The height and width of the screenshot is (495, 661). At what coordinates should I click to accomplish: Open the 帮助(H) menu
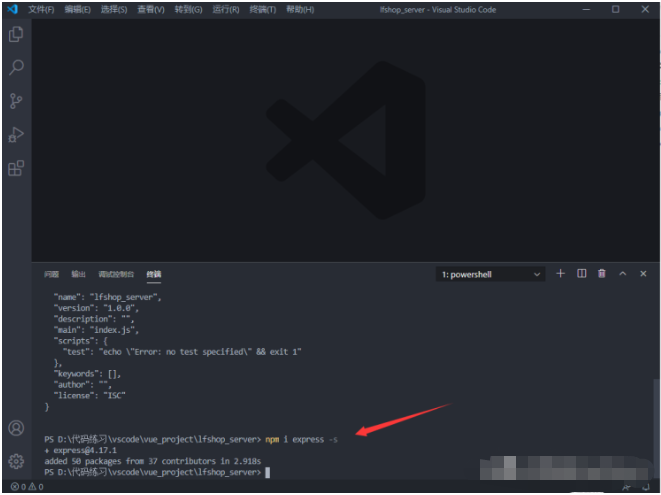(x=300, y=9)
